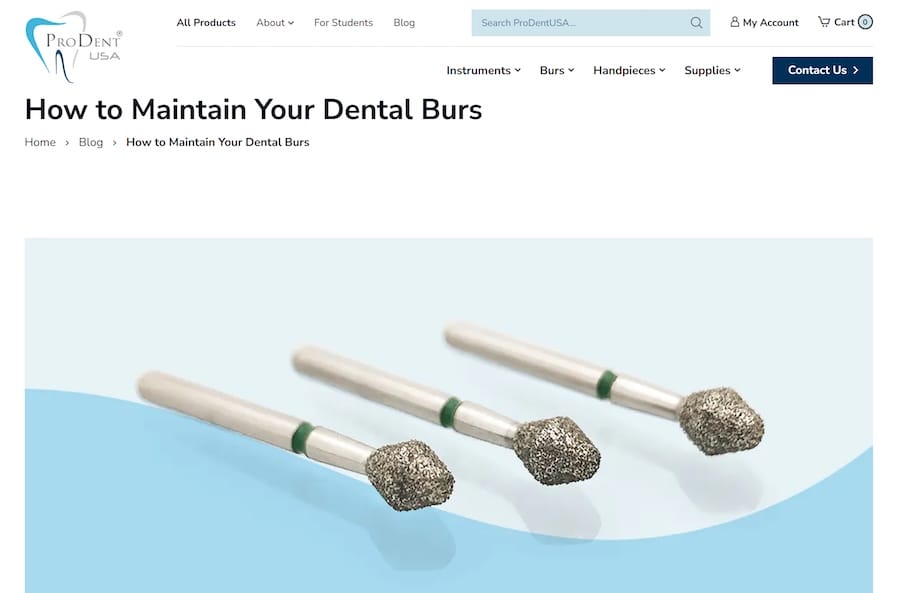This screenshot has width=900, height=593.
Task: Click the arrow on Contact Us button
Action: [x=856, y=70]
